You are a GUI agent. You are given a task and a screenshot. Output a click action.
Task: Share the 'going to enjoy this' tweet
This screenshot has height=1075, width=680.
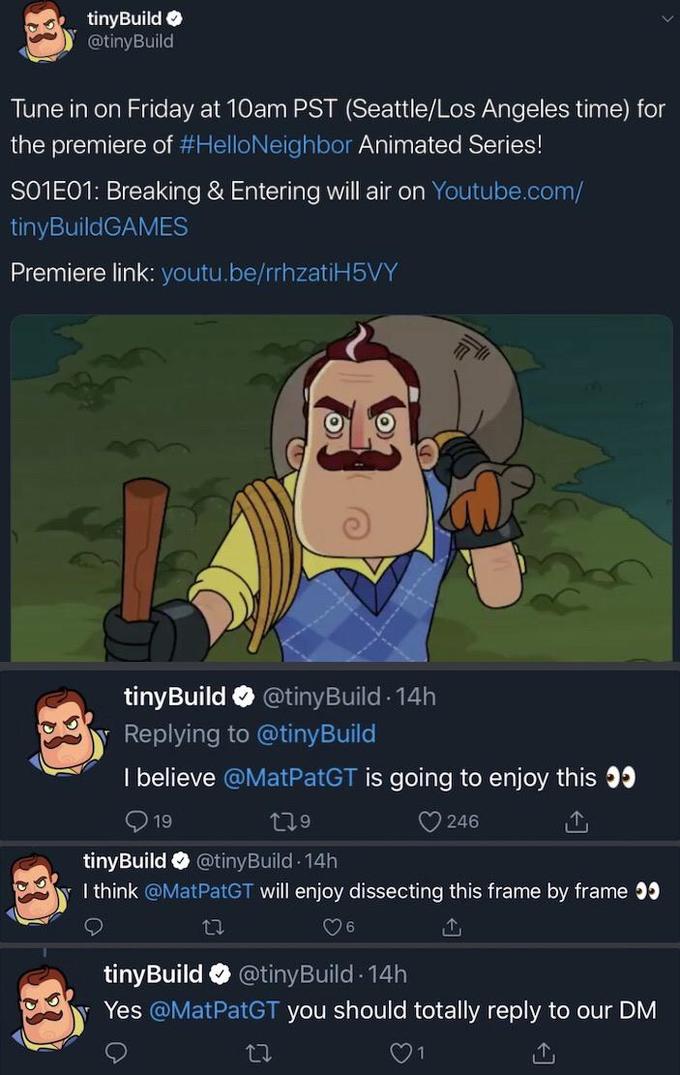[x=574, y=821]
